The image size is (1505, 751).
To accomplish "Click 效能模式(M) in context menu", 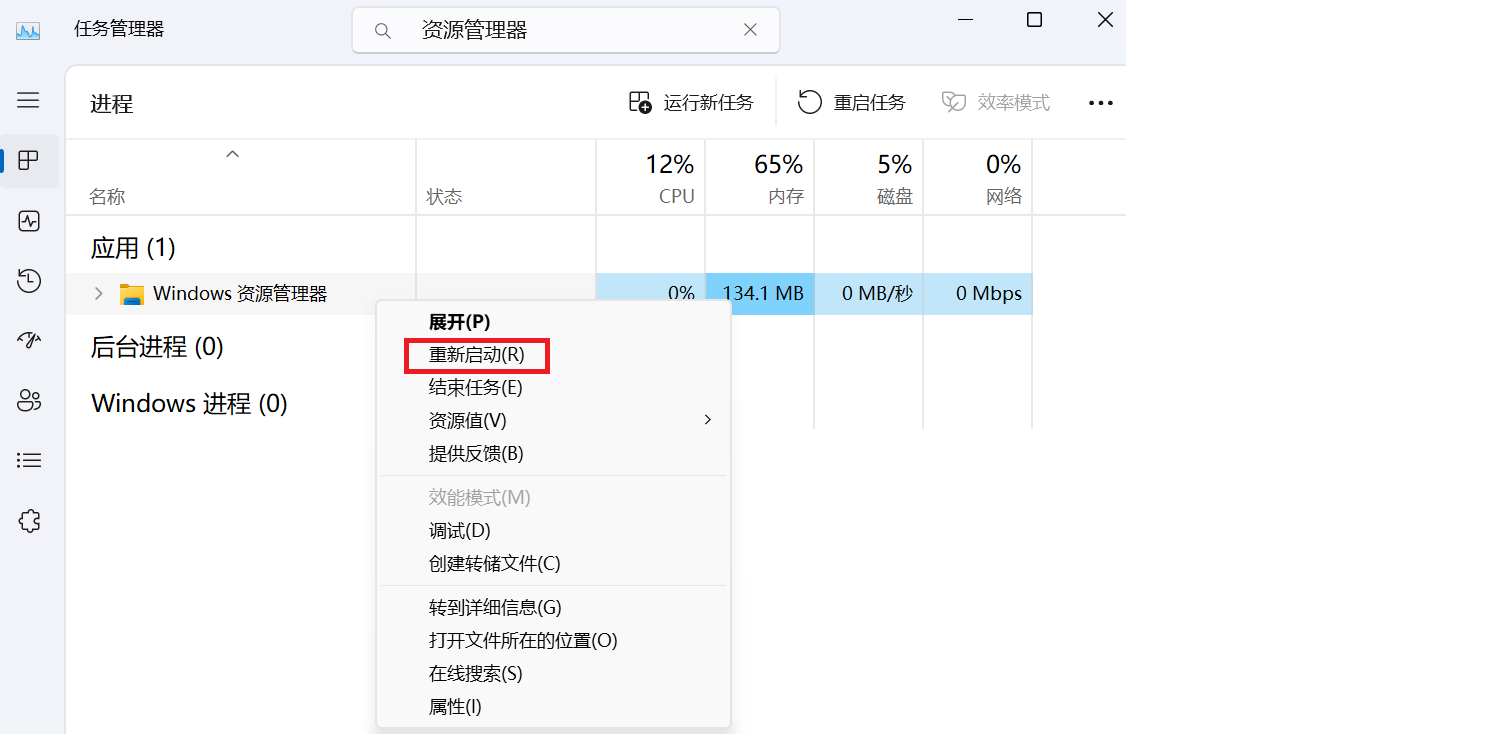I will click(x=479, y=498).
